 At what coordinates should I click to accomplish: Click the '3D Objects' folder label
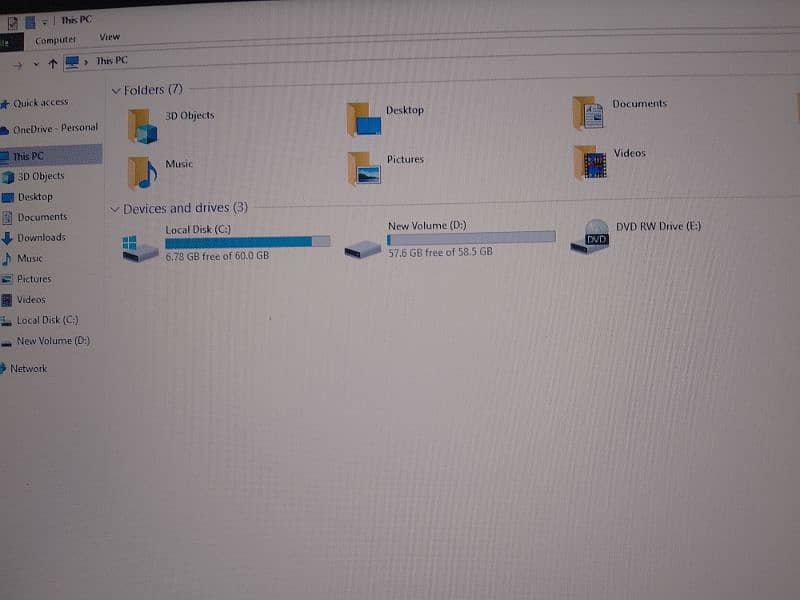coord(190,116)
